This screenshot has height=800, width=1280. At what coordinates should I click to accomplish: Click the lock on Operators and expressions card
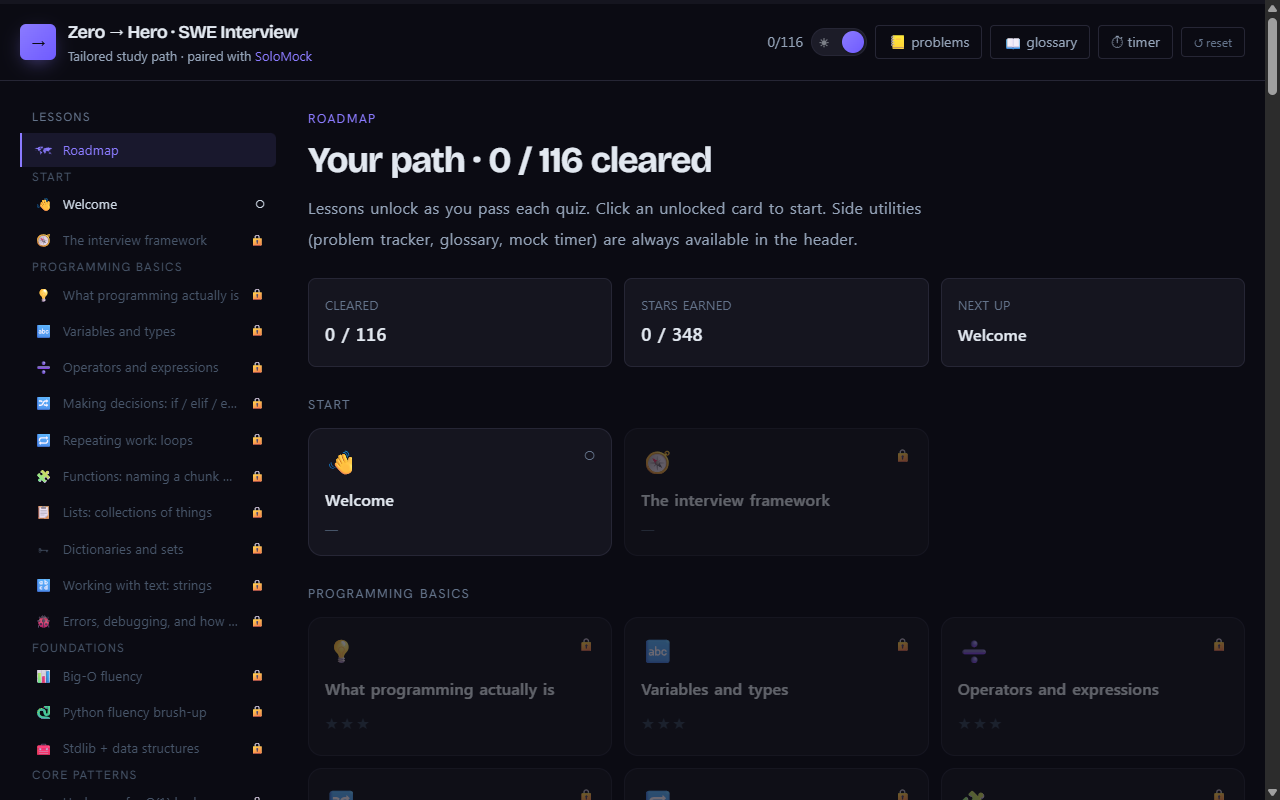coord(1219,644)
